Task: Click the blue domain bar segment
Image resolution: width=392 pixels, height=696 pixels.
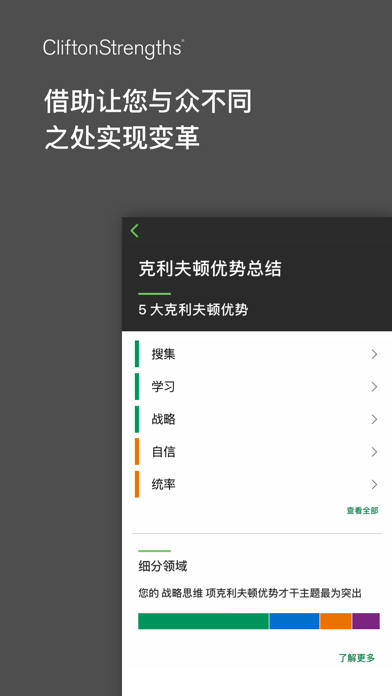Action: (x=294, y=621)
